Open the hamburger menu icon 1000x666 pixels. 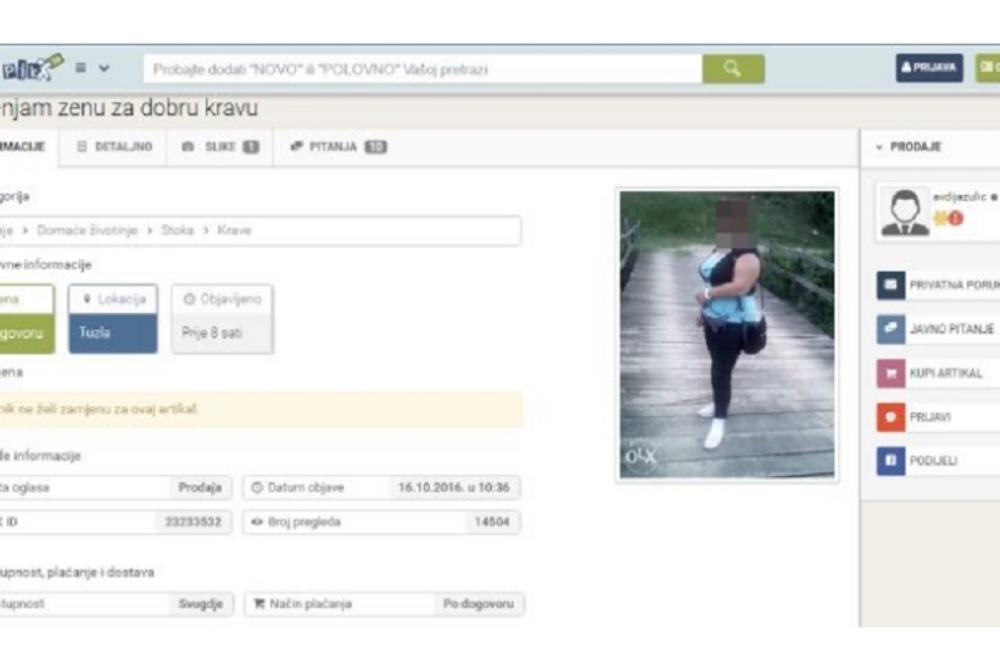pos(81,69)
